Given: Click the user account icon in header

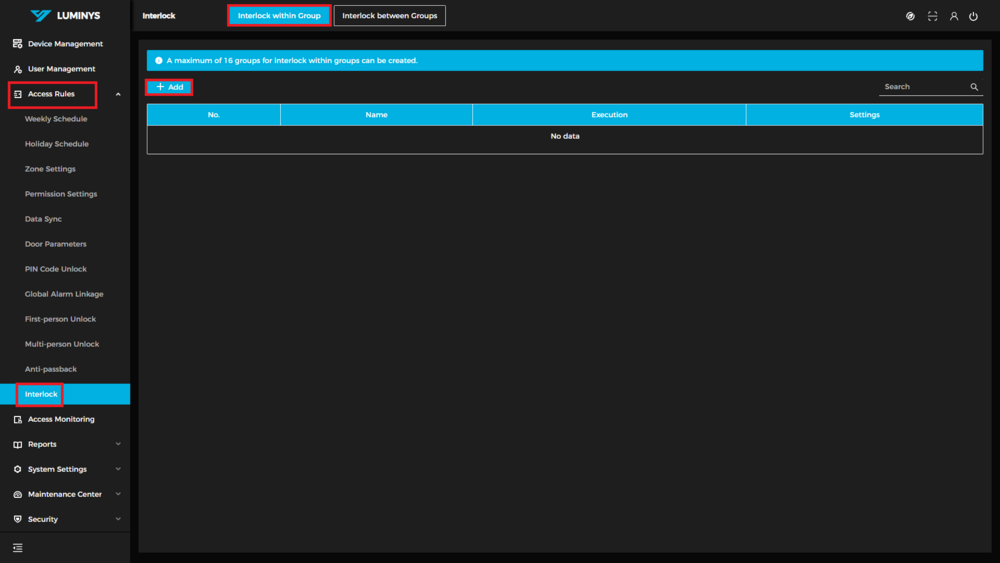Looking at the screenshot, I should [x=954, y=16].
